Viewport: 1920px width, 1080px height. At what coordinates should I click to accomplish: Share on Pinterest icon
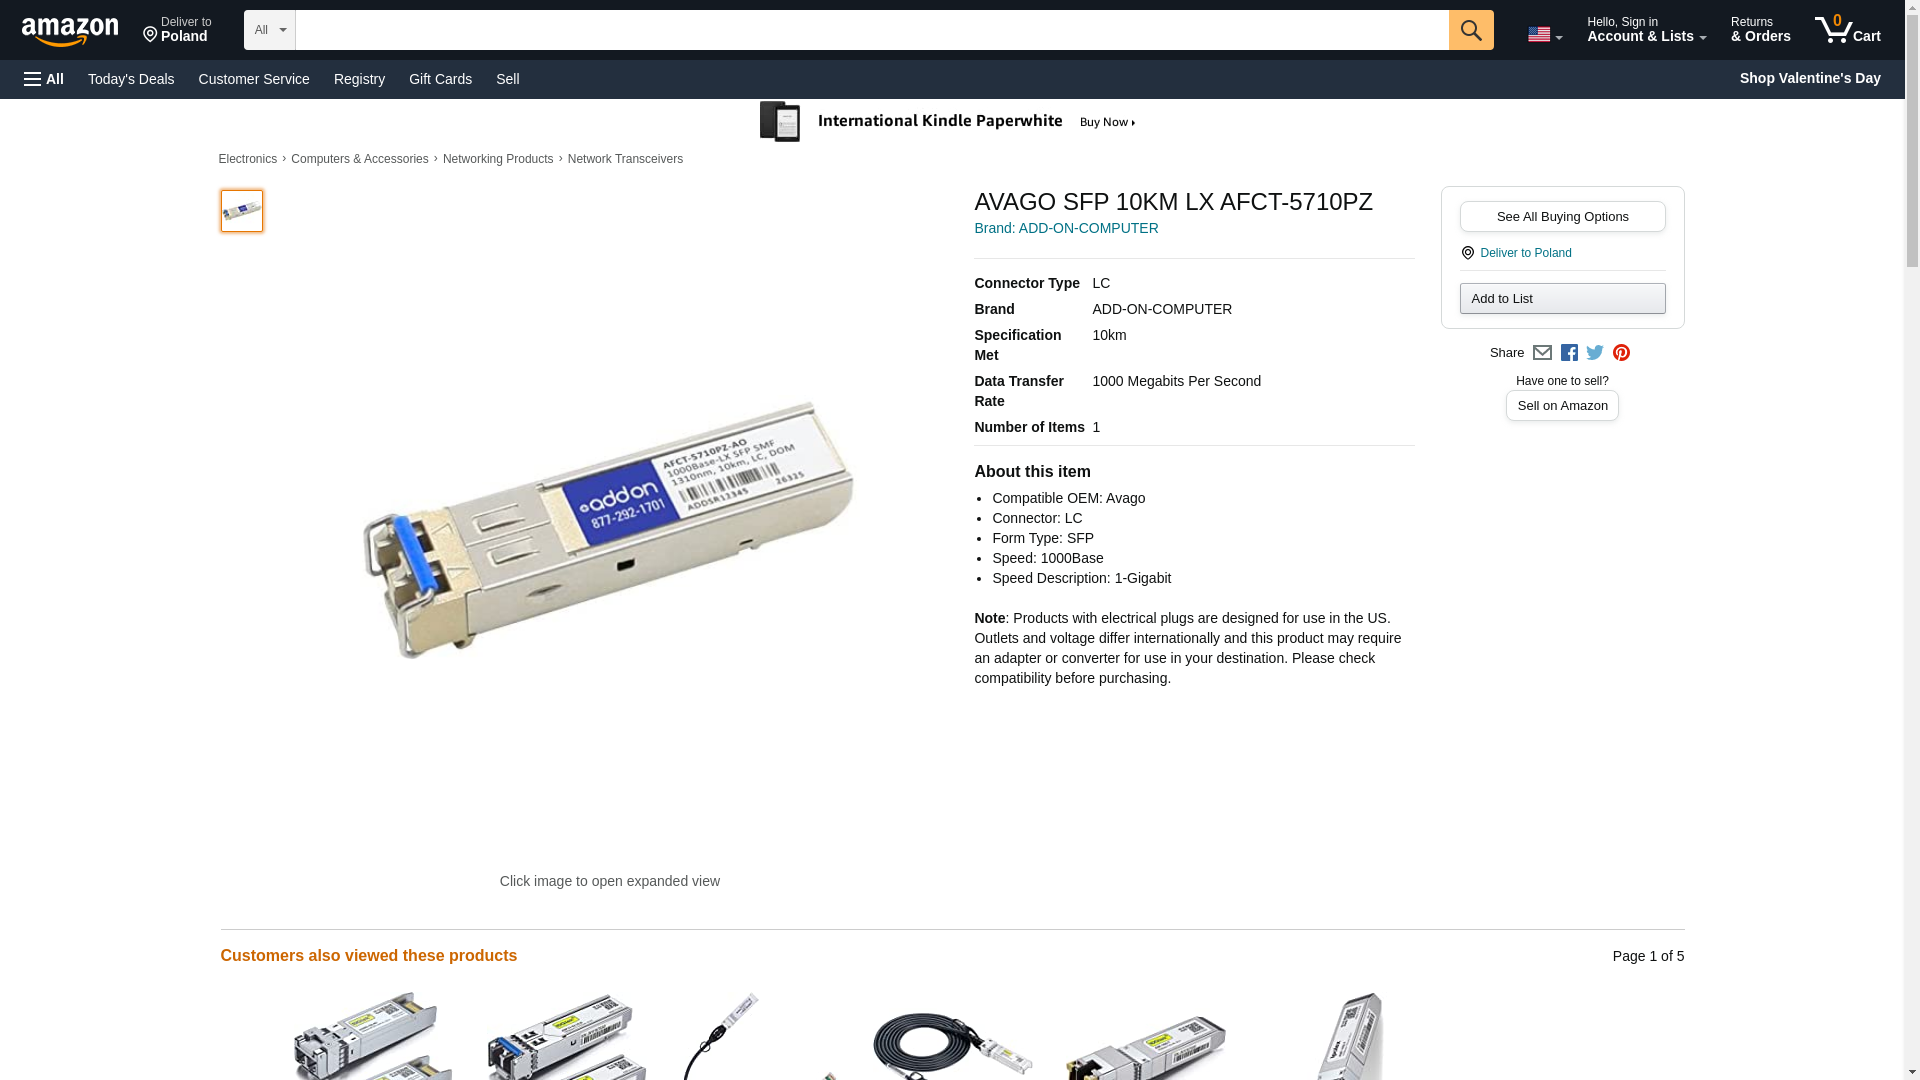coord(1621,353)
